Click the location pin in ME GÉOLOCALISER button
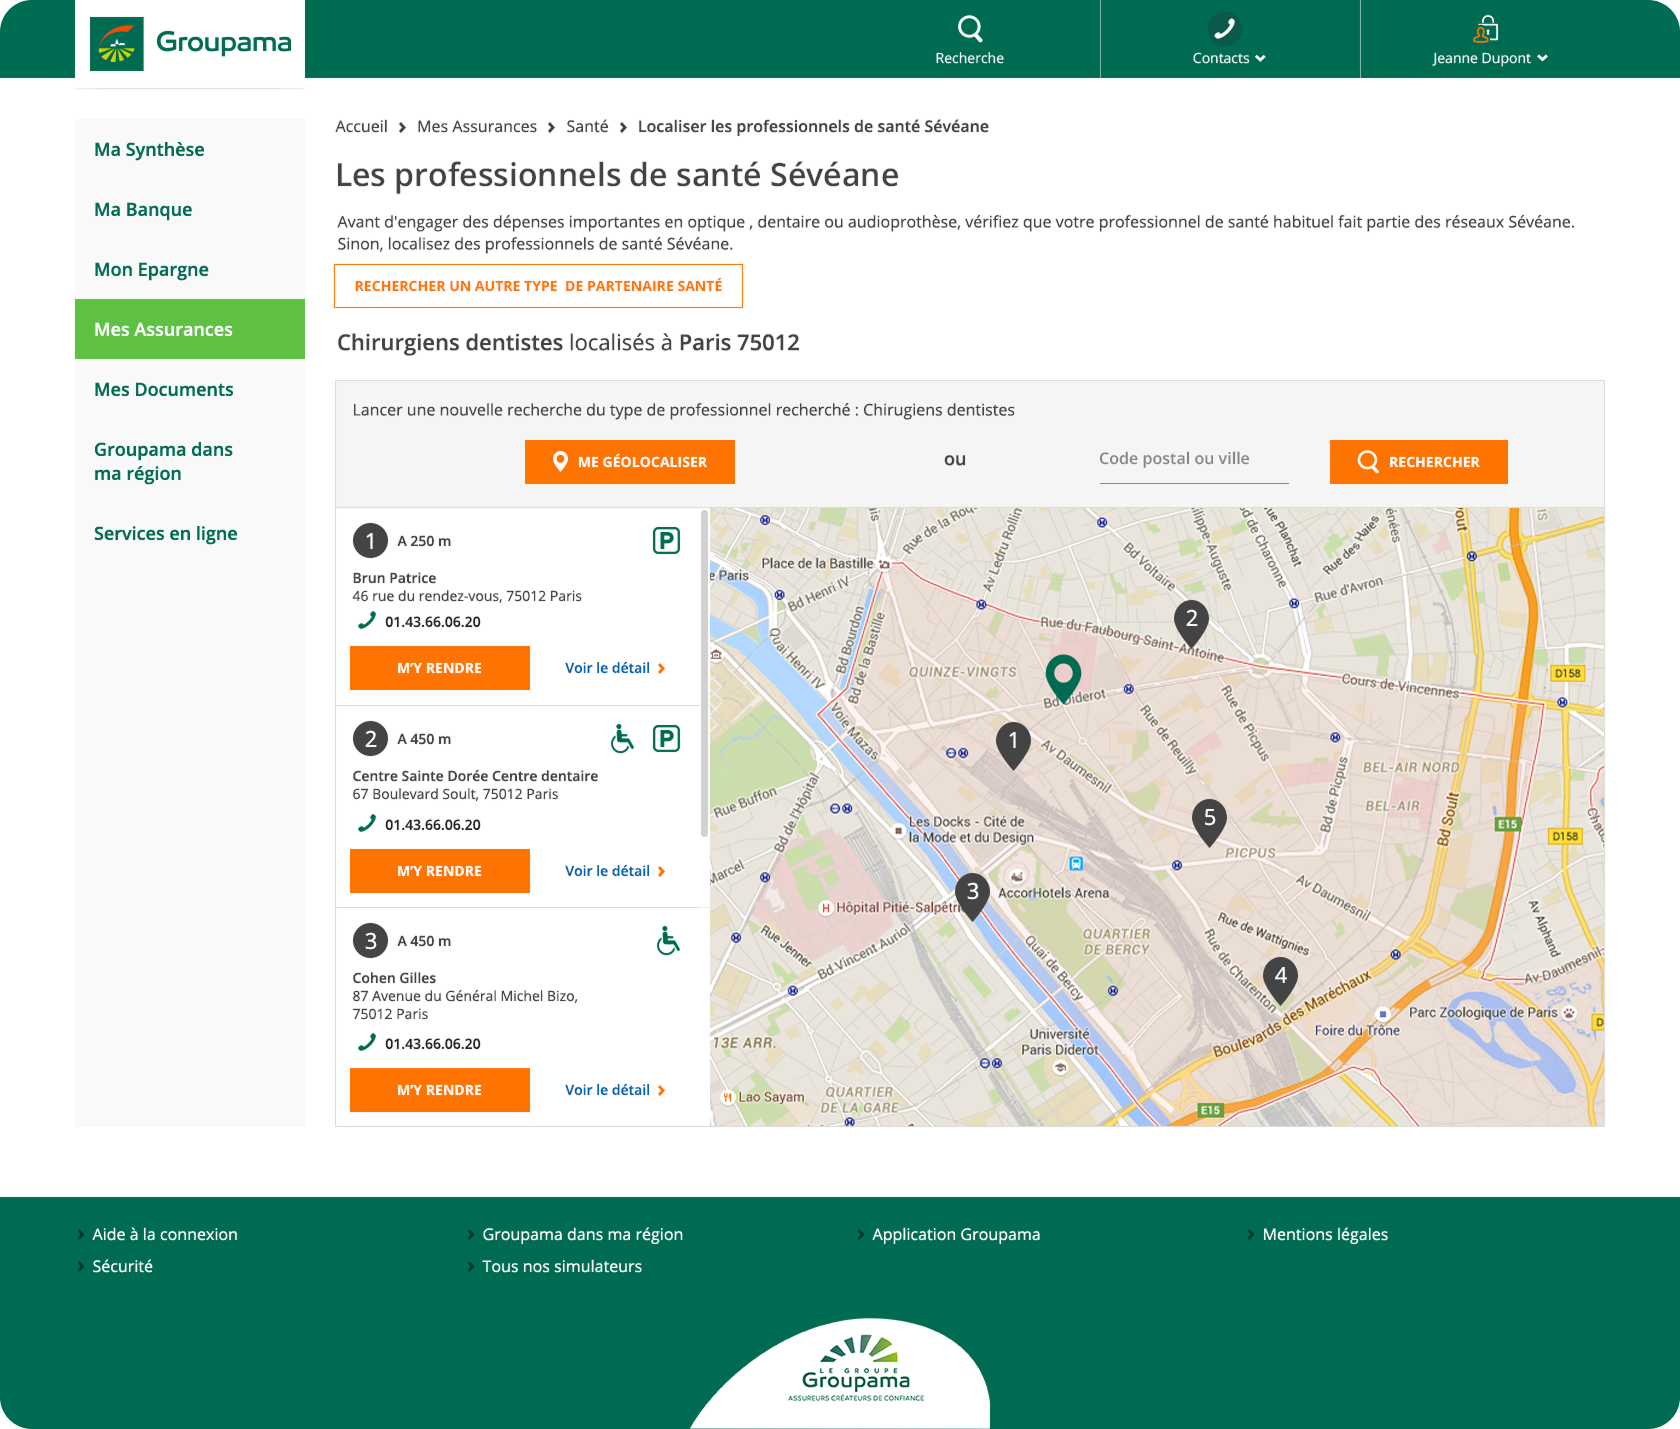This screenshot has height=1429, width=1680. (x=560, y=461)
